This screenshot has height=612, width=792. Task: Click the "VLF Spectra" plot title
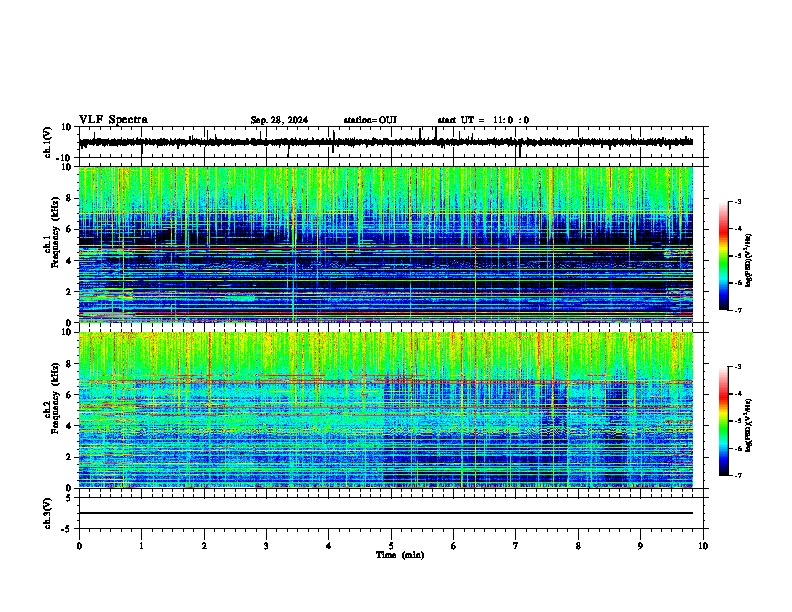(x=113, y=120)
